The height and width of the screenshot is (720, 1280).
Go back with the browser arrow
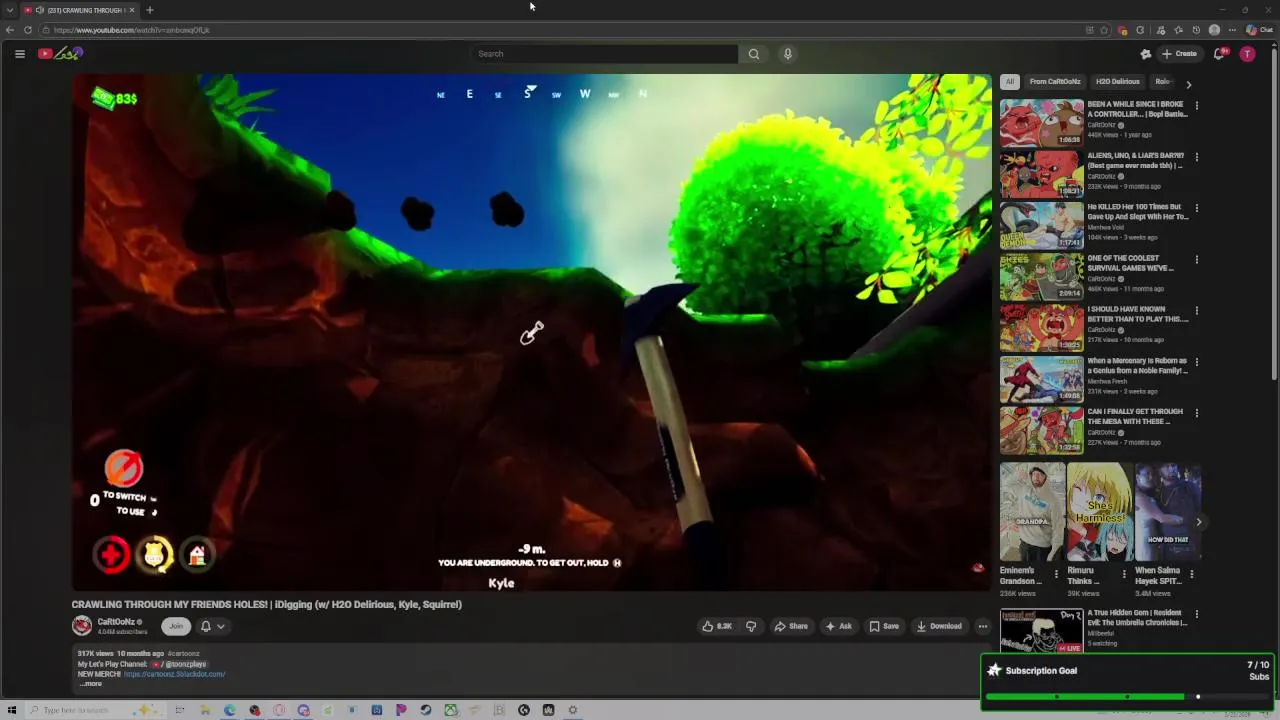click(10, 30)
